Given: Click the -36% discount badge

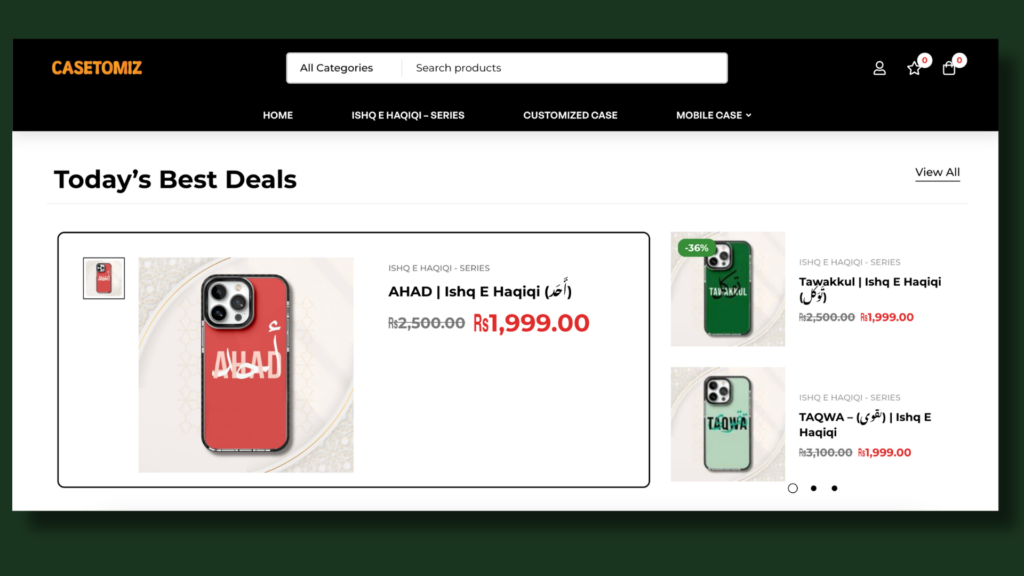Looking at the screenshot, I should coord(696,248).
